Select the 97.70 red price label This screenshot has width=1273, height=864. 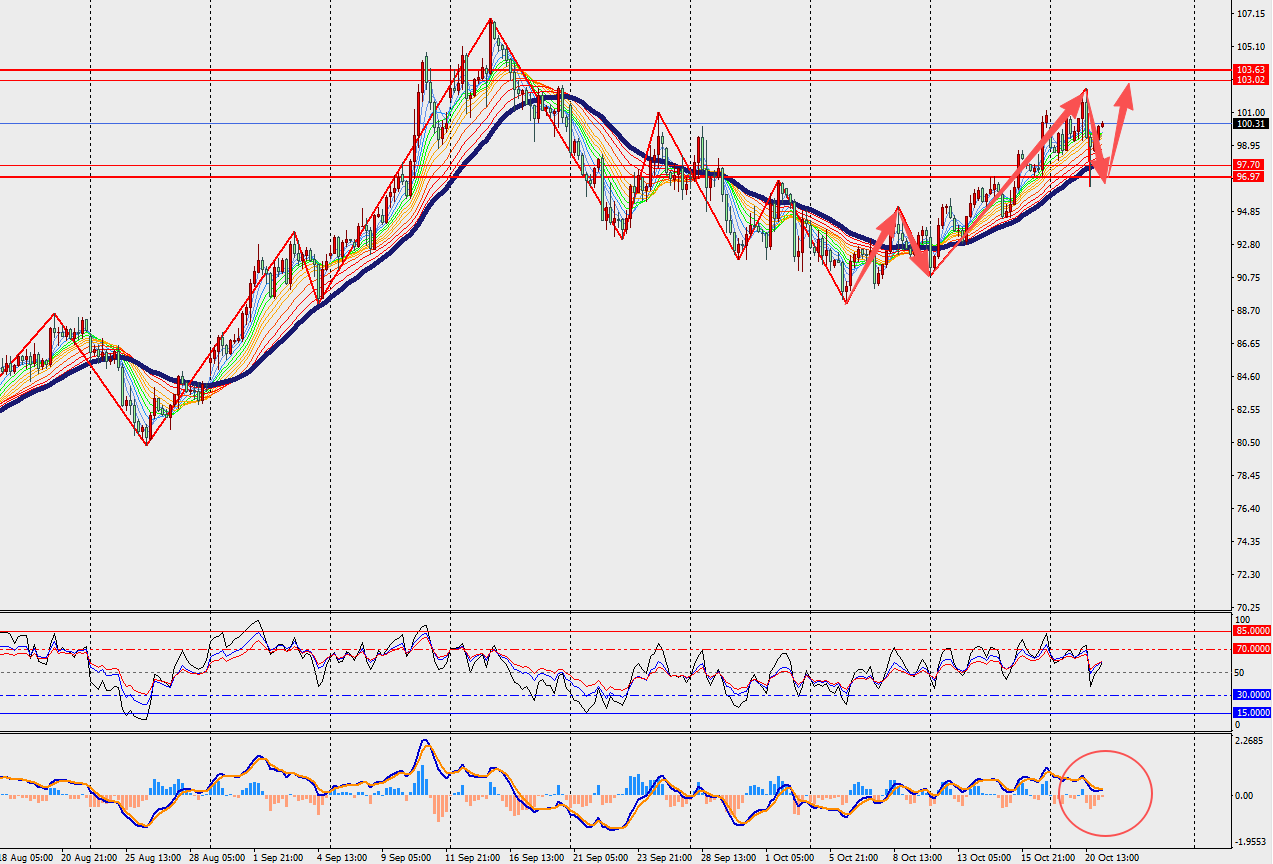(x=1252, y=164)
